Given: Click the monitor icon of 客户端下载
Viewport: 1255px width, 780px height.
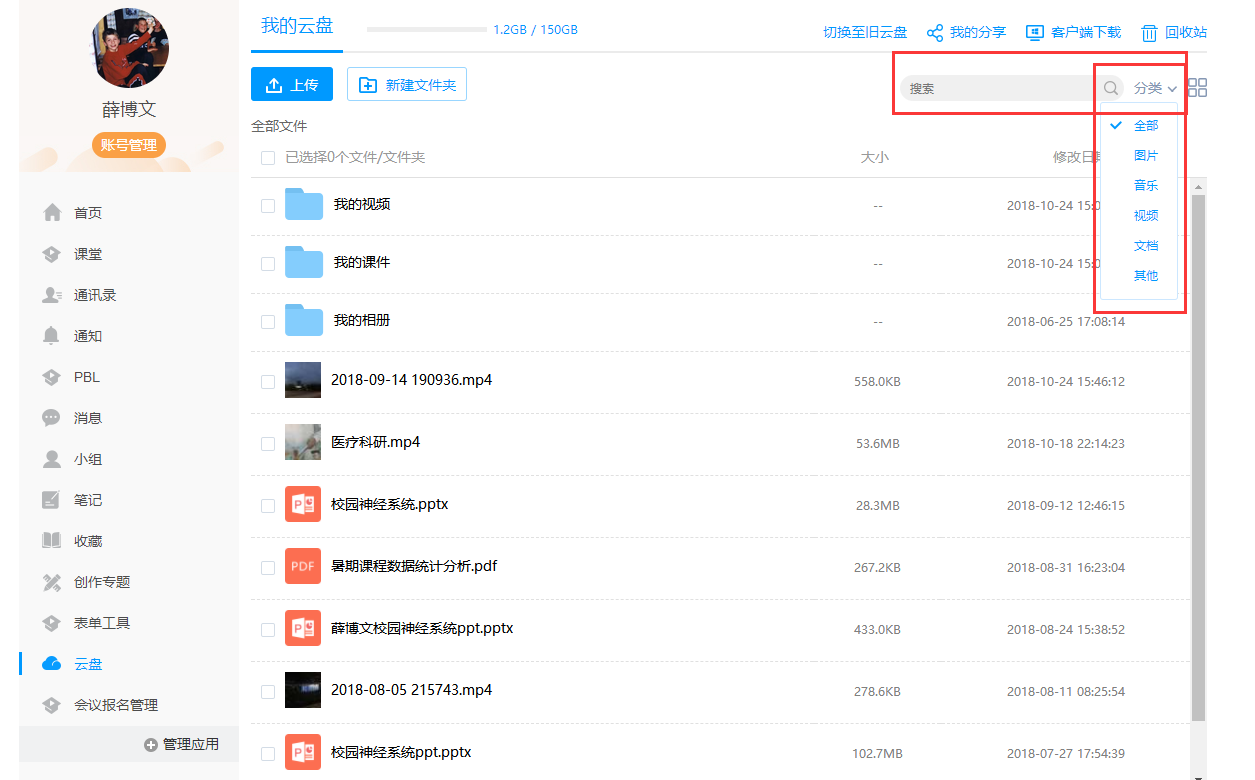Looking at the screenshot, I should coord(1035,32).
